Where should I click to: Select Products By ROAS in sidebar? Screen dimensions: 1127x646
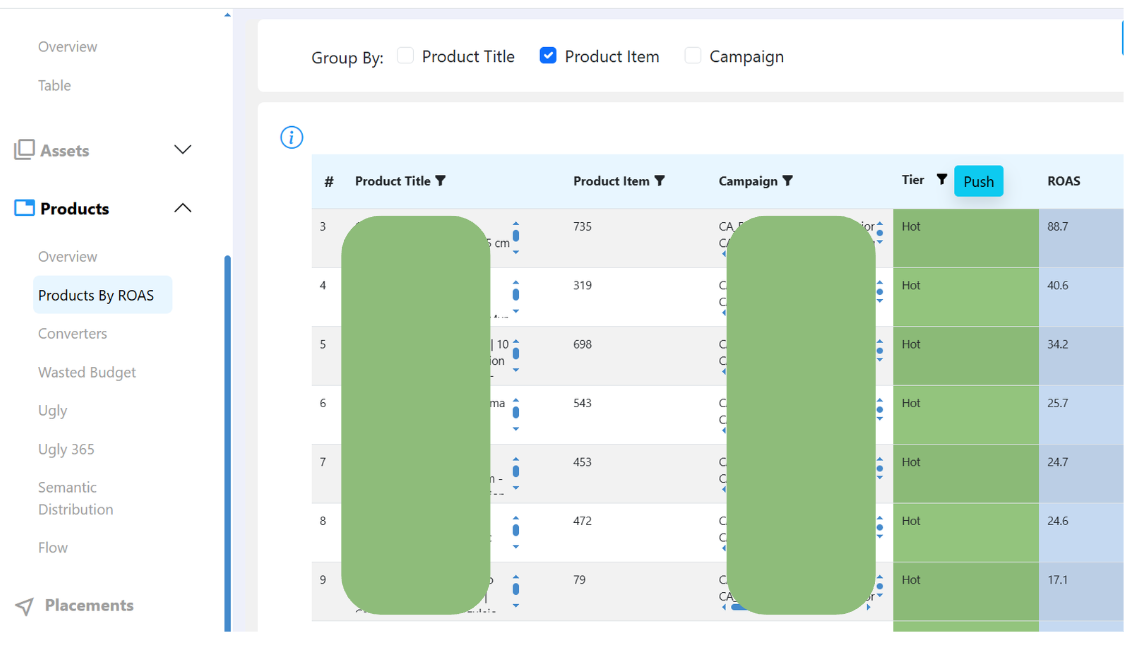96,295
